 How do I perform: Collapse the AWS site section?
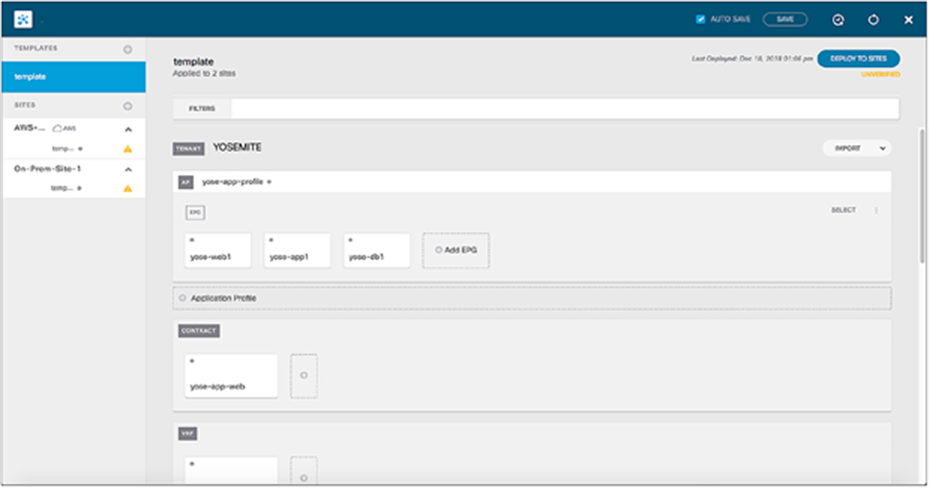(128, 129)
